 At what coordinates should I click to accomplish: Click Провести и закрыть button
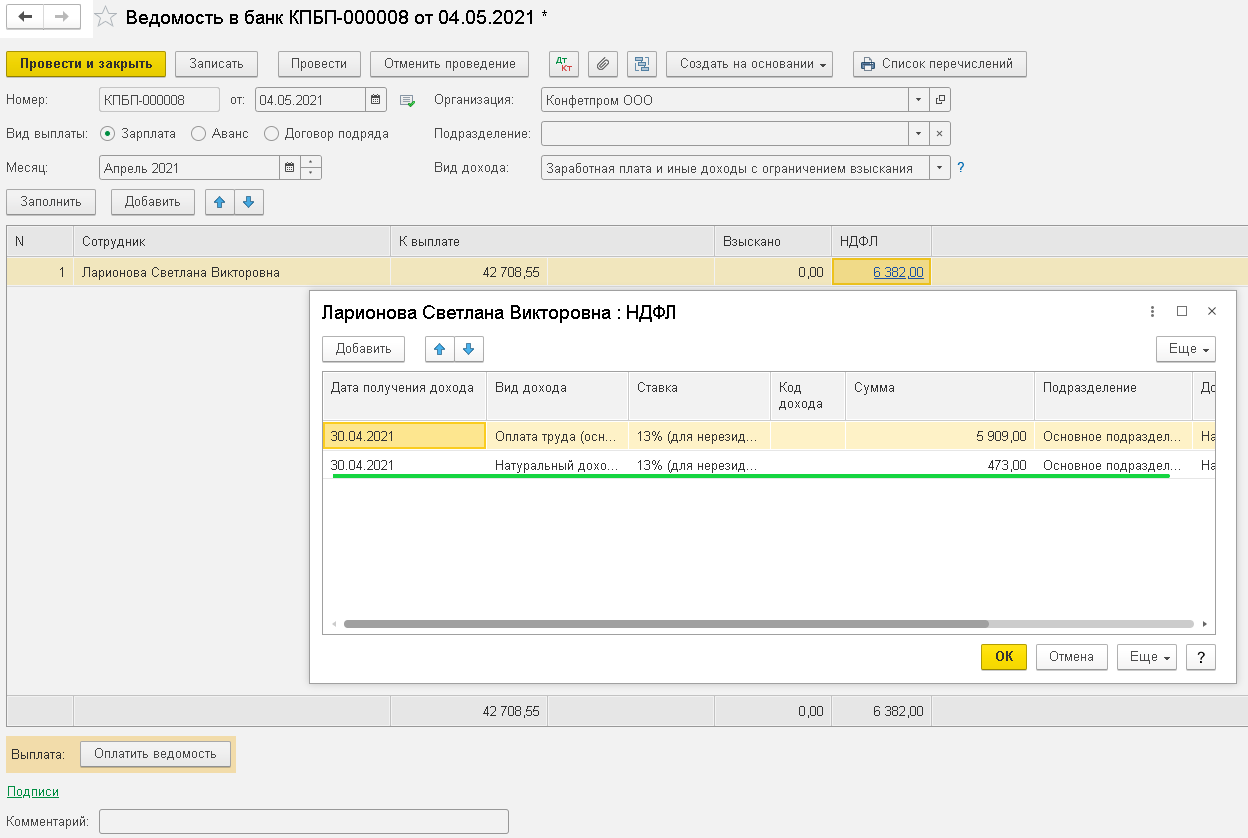pyautogui.click(x=86, y=64)
